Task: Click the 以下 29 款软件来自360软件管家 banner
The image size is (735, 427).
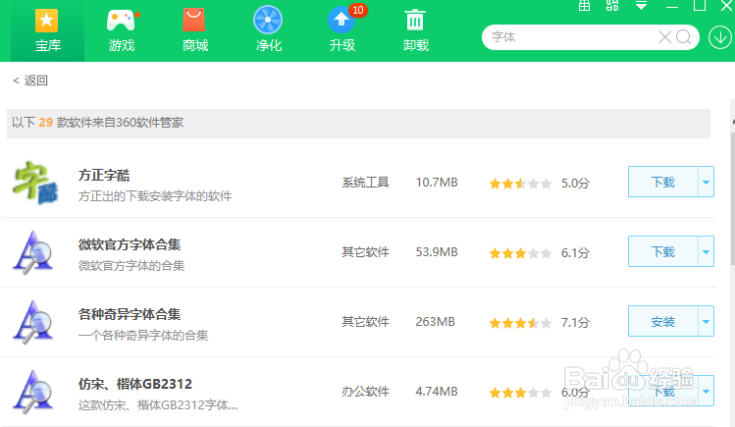Action: pyautogui.click(x=359, y=123)
